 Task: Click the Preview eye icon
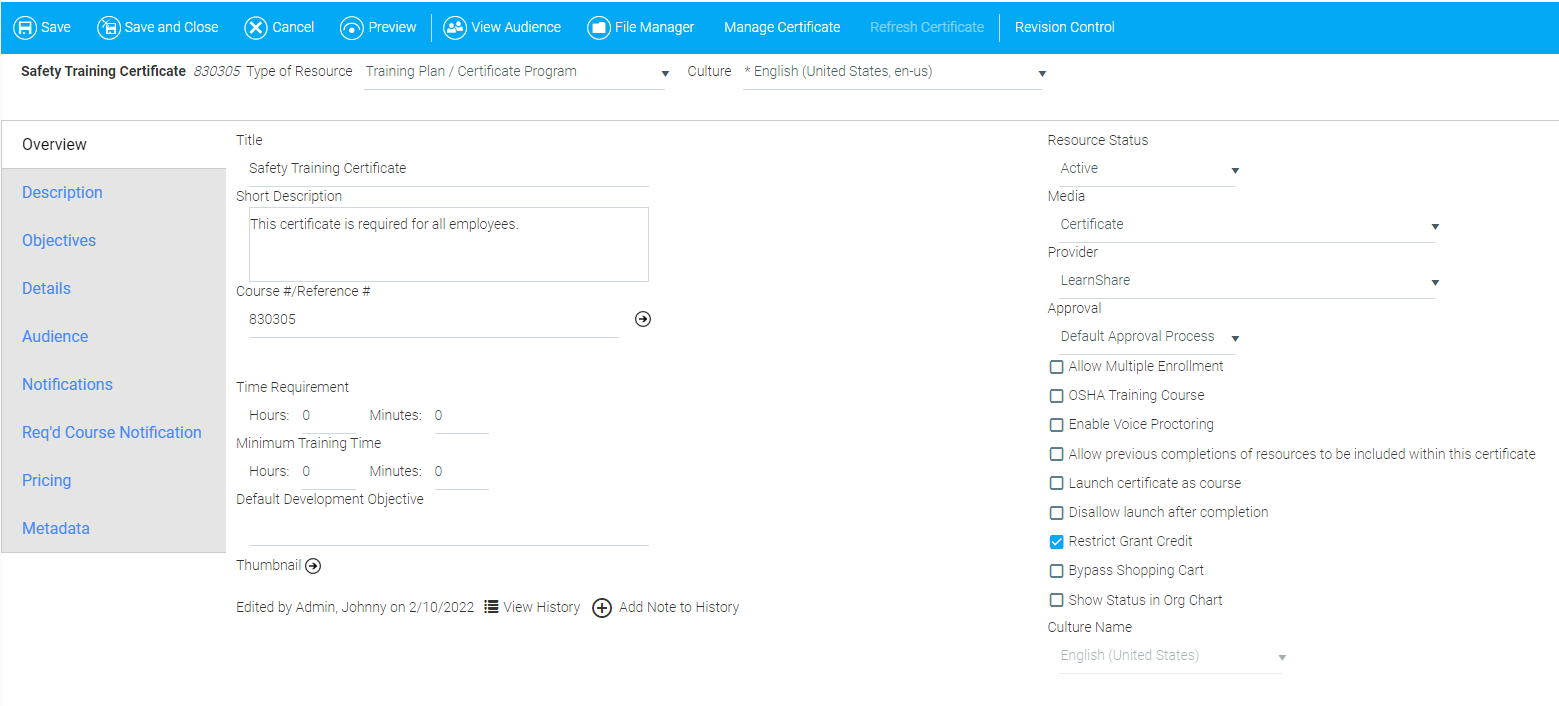pyautogui.click(x=351, y=27)
